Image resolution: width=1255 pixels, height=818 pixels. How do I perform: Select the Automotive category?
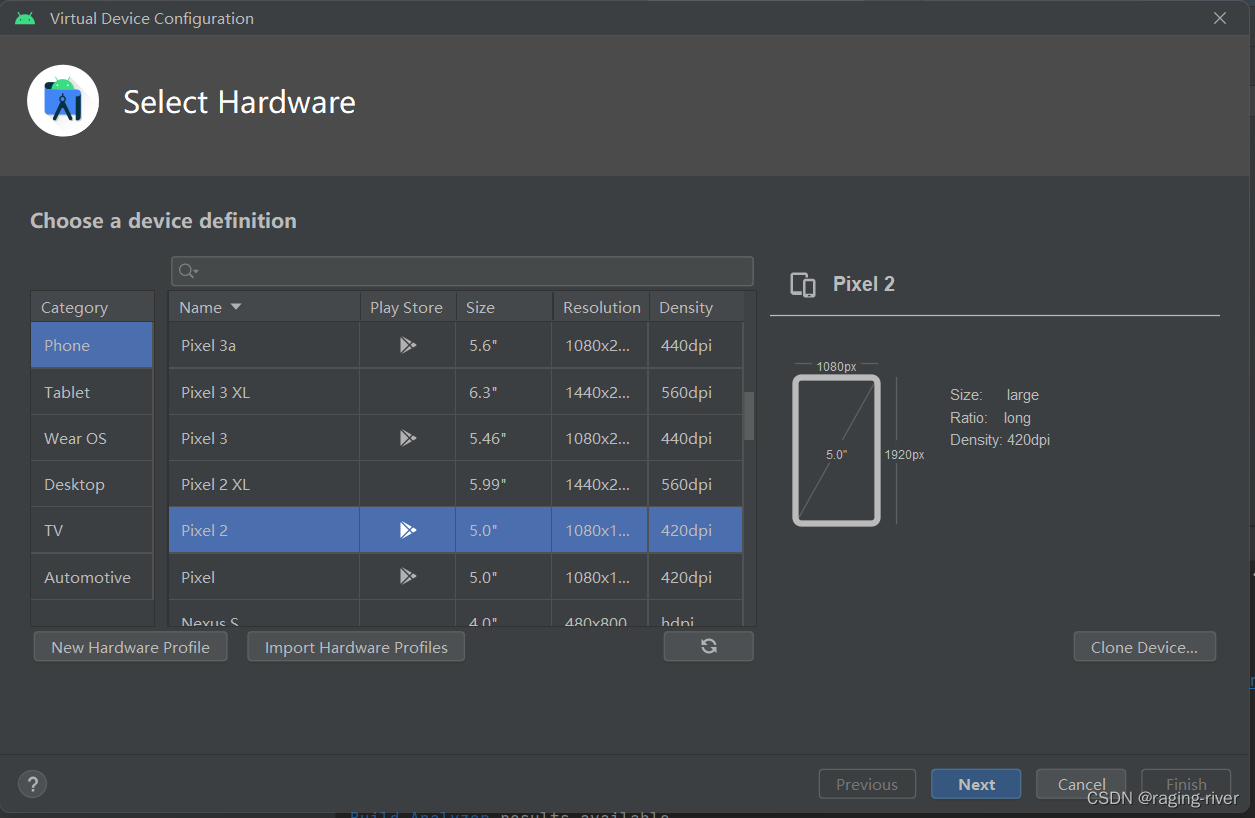click(92, 577)
